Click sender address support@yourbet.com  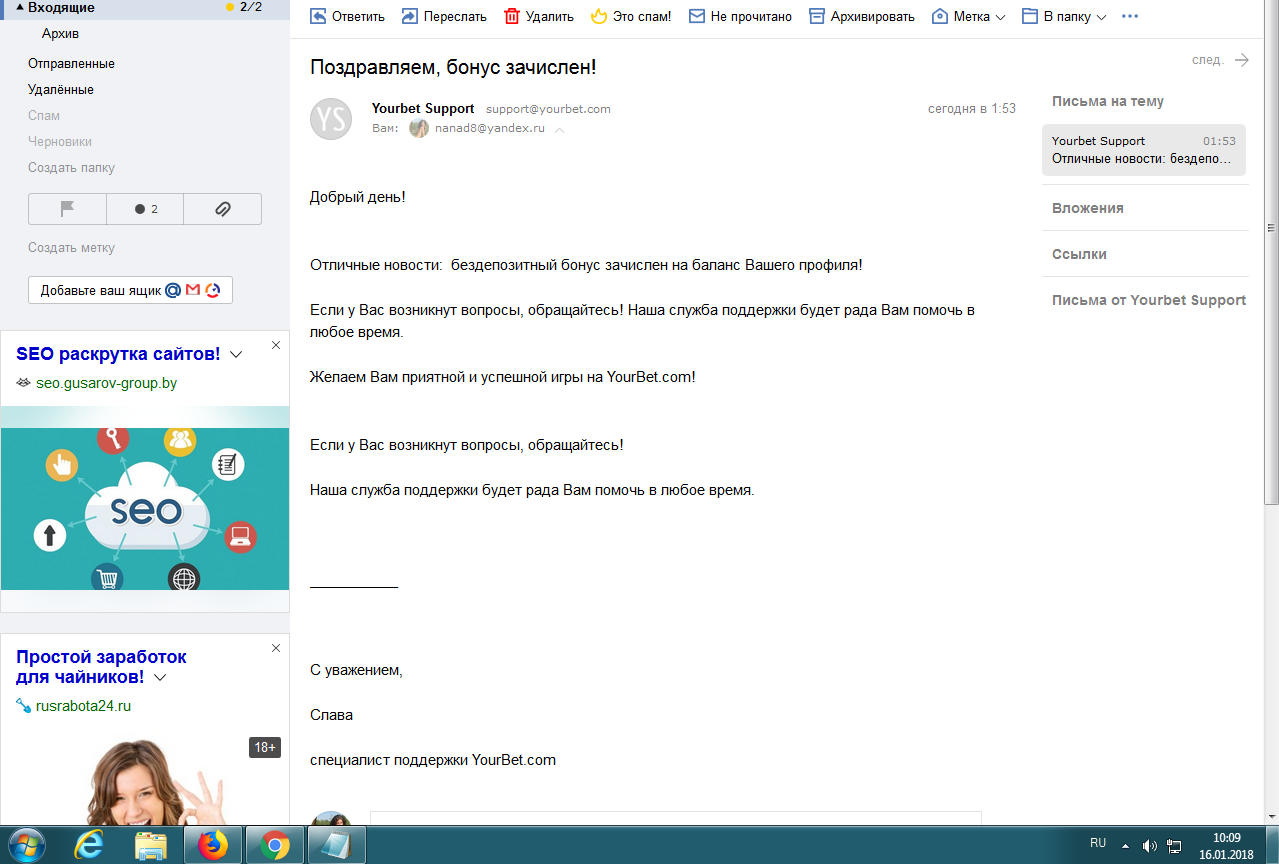pyautogui.click(x=548, y=109)
